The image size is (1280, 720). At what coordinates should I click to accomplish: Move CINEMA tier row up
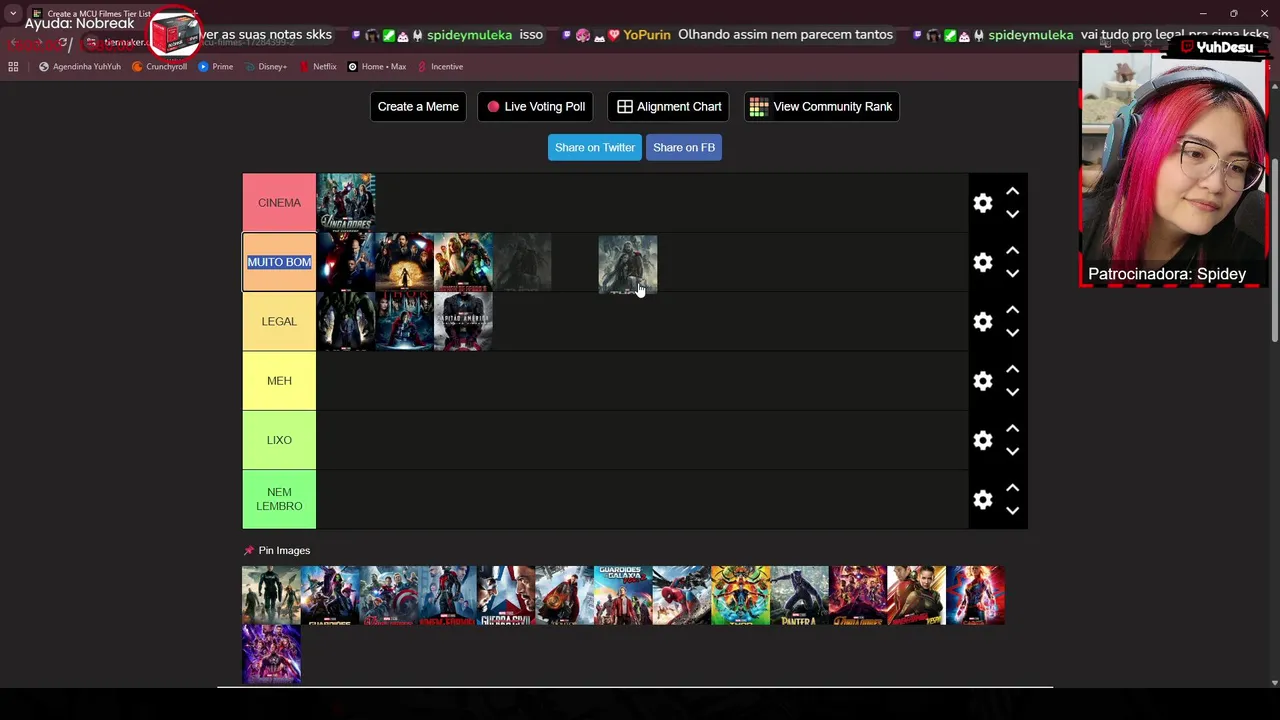click(x=1012, y=191)
